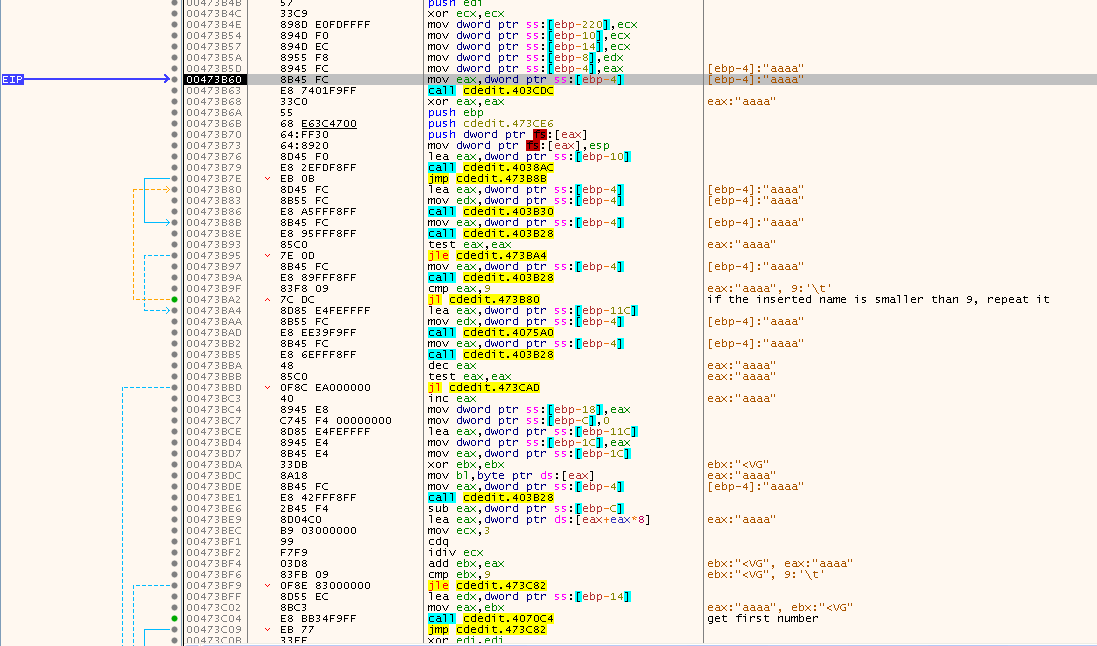Click jump arrow beside 0F8C EA000000 bytes
The width and height of the screenshot is (1097, 646).
(x=267, y=387)
